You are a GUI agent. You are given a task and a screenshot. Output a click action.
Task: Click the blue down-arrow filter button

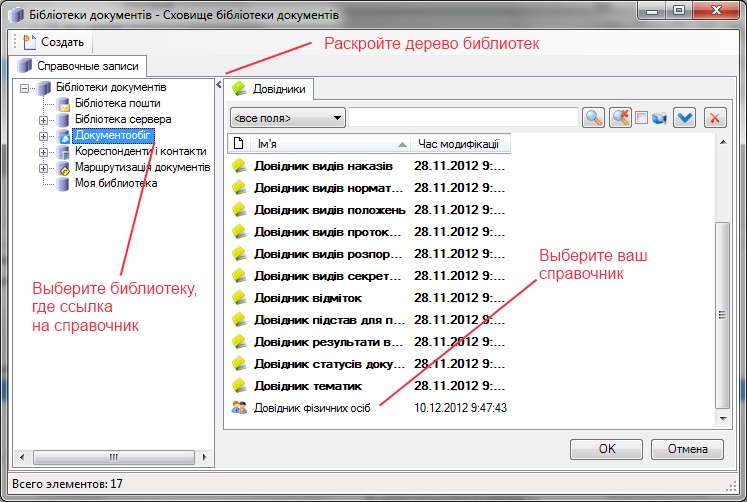685,118
